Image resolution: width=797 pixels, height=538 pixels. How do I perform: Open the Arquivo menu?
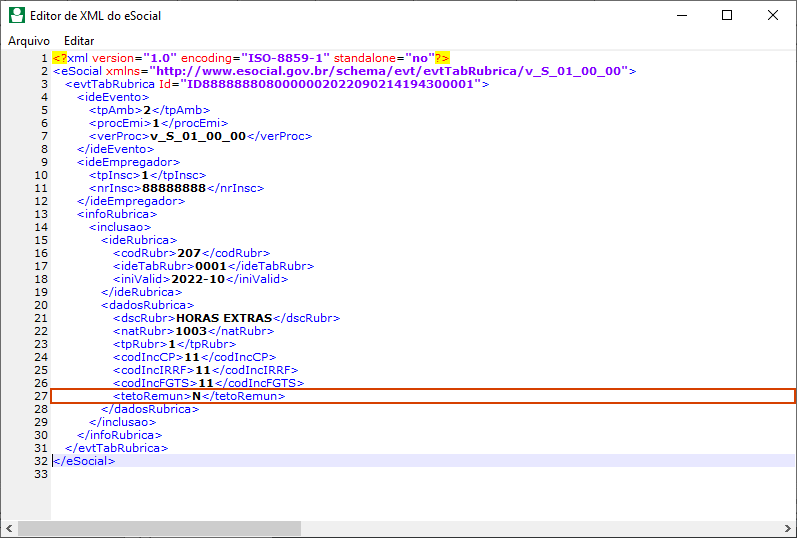point(29,41)
